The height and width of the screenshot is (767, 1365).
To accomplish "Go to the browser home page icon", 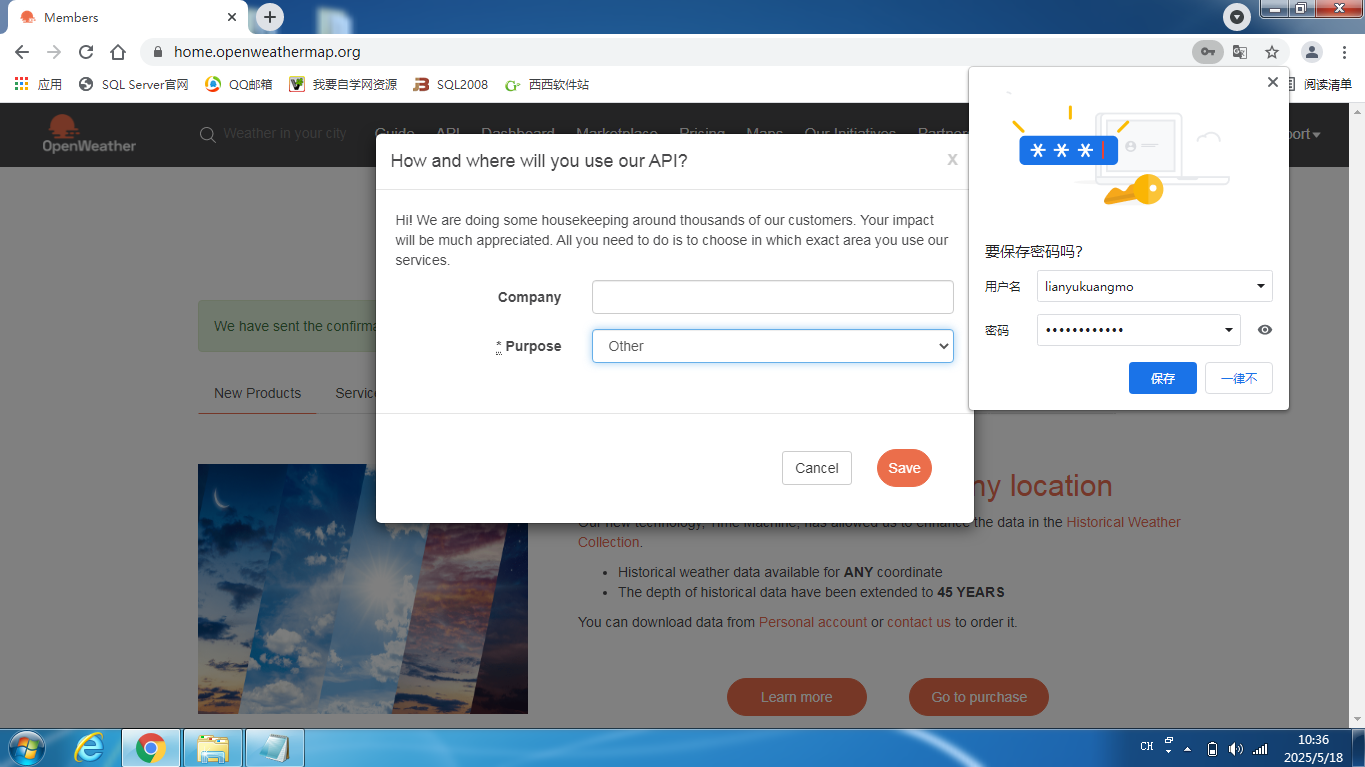I will click(118, 52).
